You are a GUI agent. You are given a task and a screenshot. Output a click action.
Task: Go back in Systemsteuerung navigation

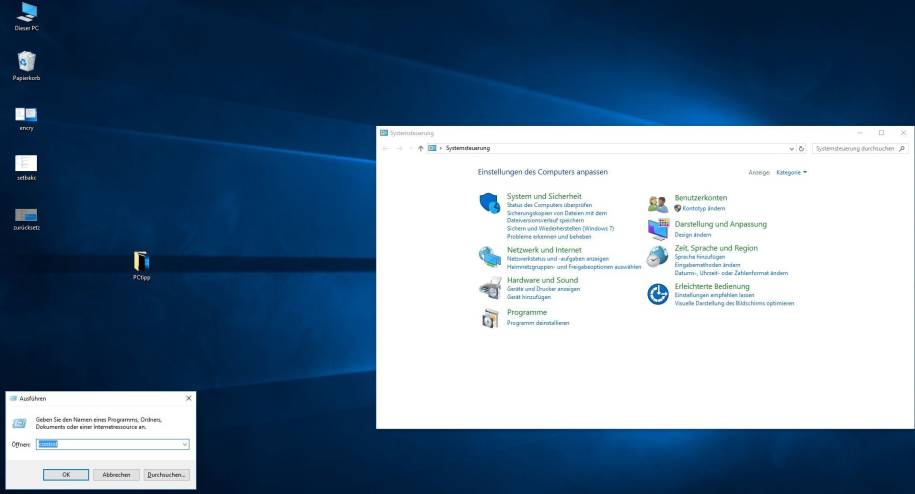(385, 149)
